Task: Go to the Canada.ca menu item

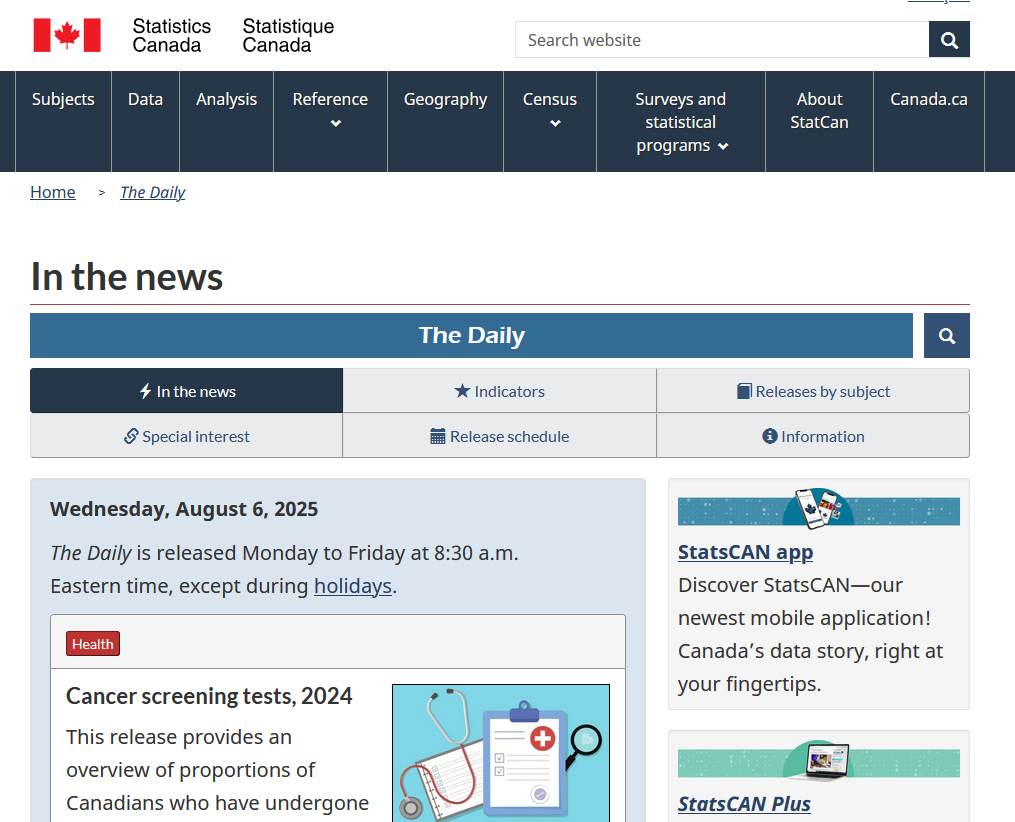Action: pyautogui.click(x=929, y=121)
